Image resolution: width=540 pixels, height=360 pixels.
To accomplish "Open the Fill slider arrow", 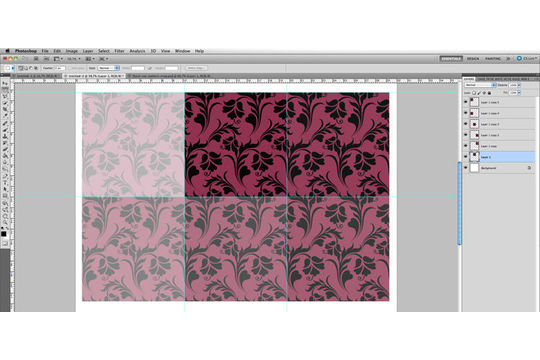I will [519, 93].
